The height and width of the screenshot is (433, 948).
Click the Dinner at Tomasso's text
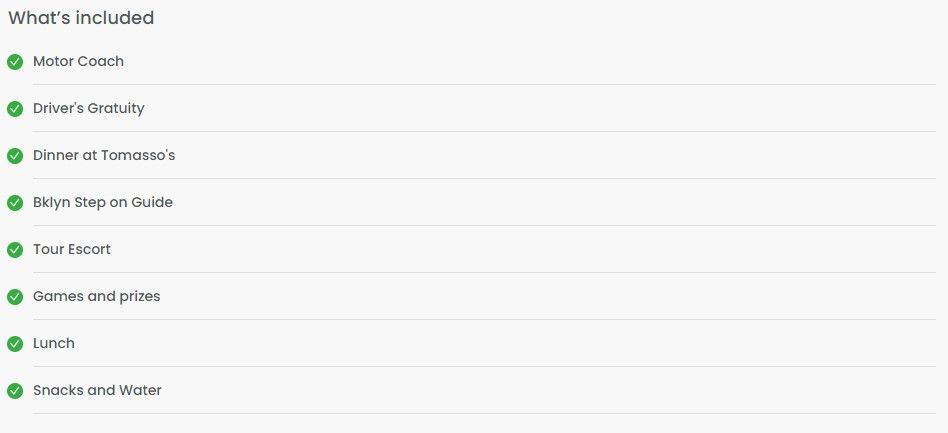click(104, 155)
